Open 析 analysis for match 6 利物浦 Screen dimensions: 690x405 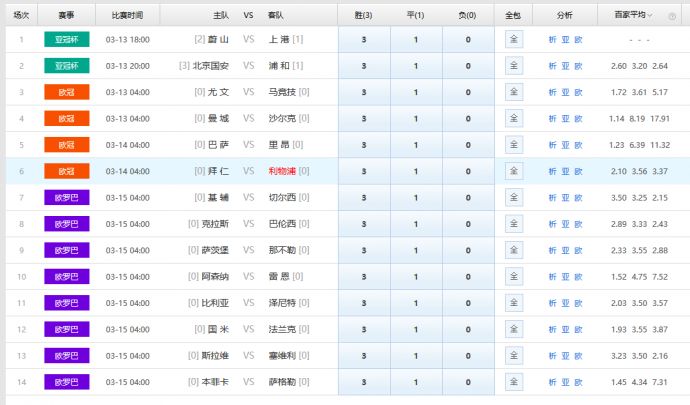[x=552, y=171]
